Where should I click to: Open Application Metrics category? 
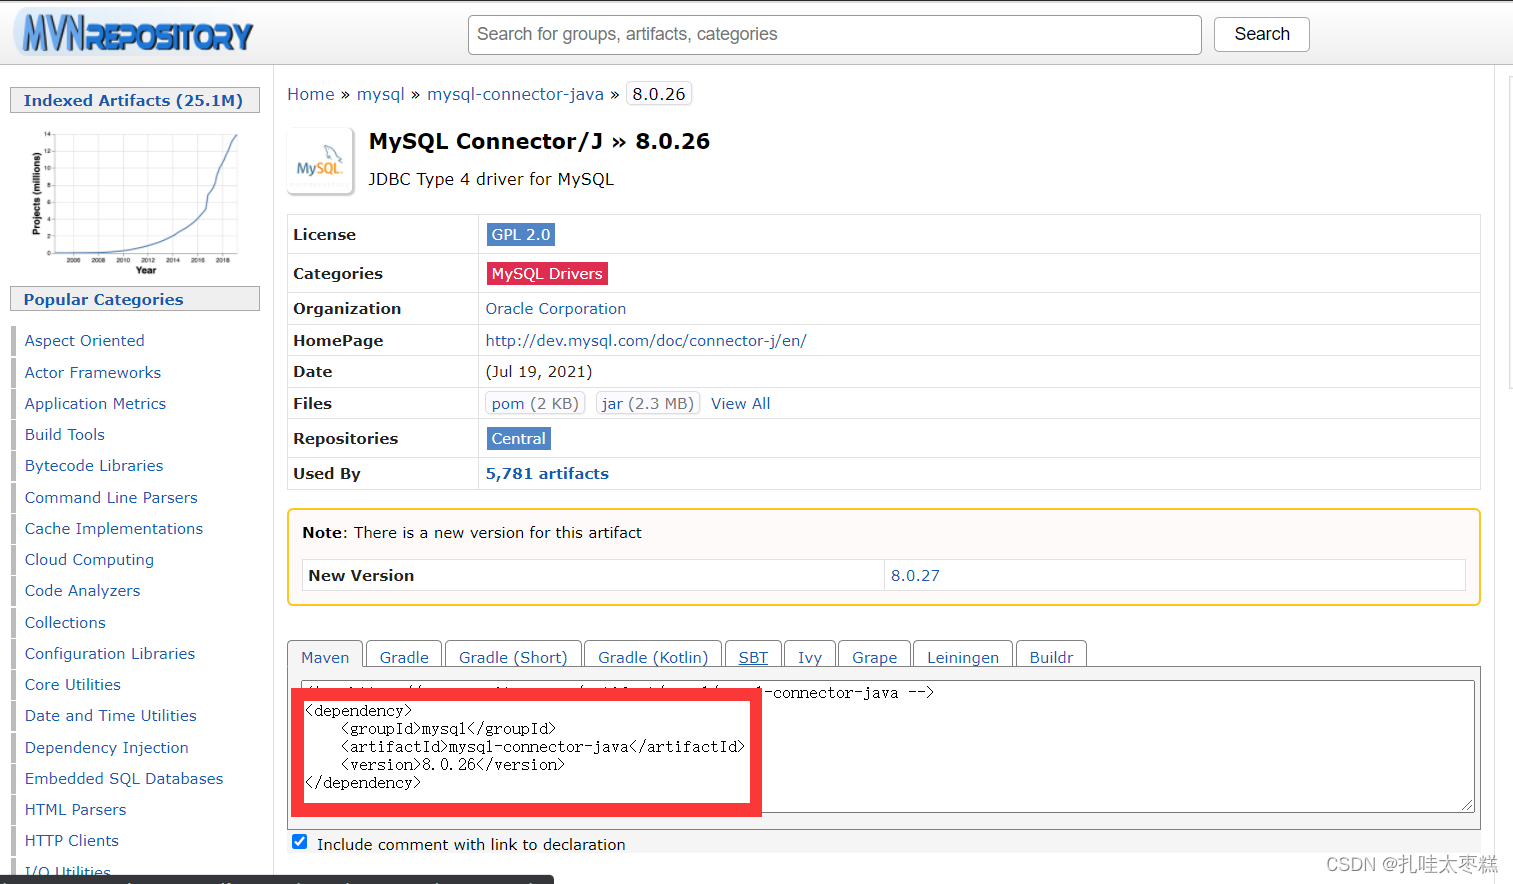[96, 403]
